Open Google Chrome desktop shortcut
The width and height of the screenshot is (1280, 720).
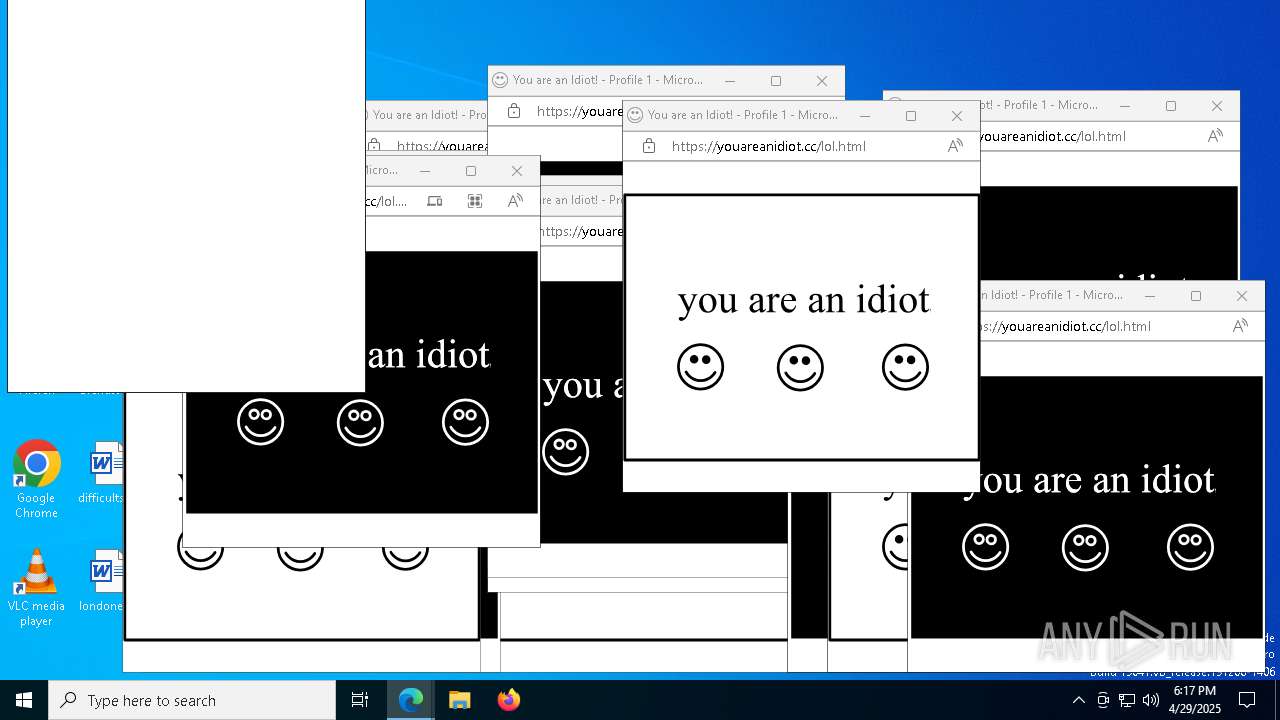36,479
